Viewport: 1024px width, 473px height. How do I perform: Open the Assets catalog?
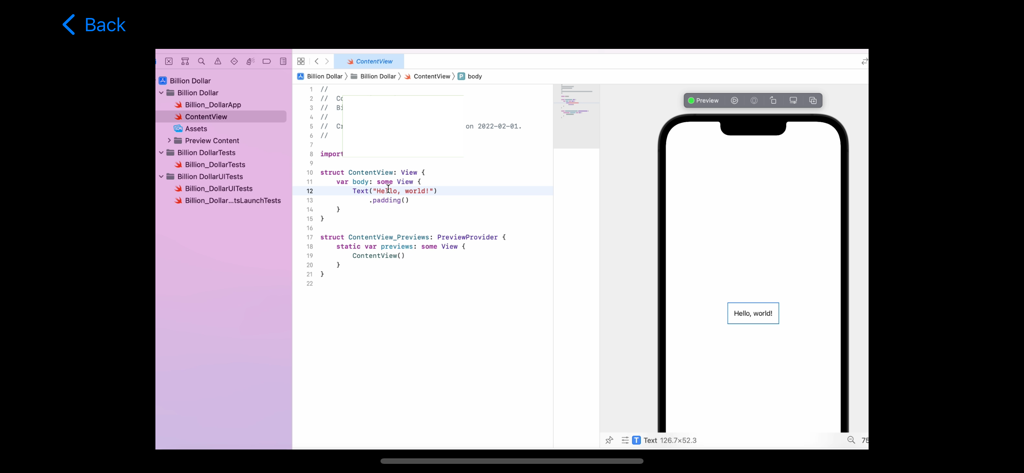(x=190, y=129)
